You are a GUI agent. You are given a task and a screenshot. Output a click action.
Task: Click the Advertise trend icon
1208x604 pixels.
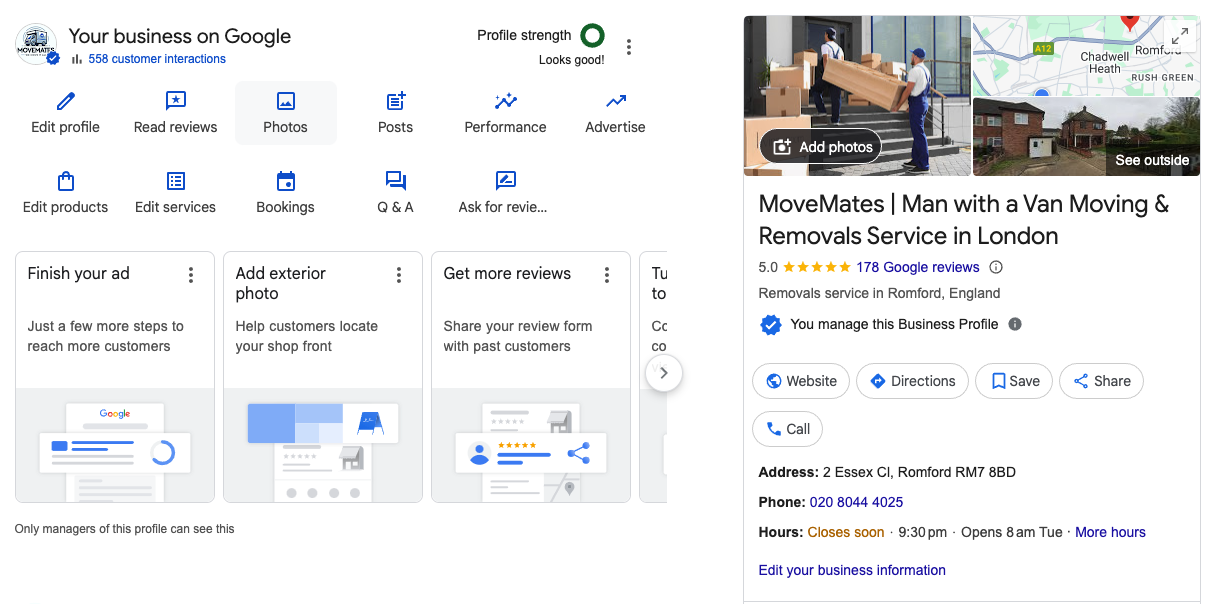pyautogui.click(x=615, y=101)
